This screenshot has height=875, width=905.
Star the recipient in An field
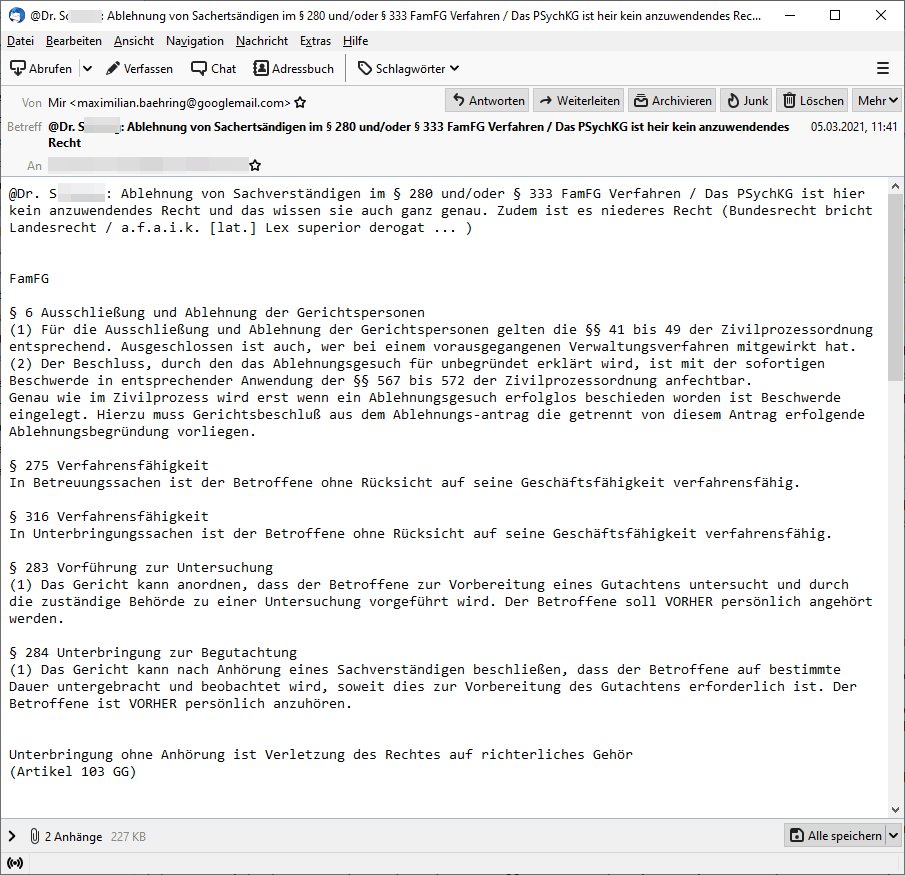tap(255, 166)
